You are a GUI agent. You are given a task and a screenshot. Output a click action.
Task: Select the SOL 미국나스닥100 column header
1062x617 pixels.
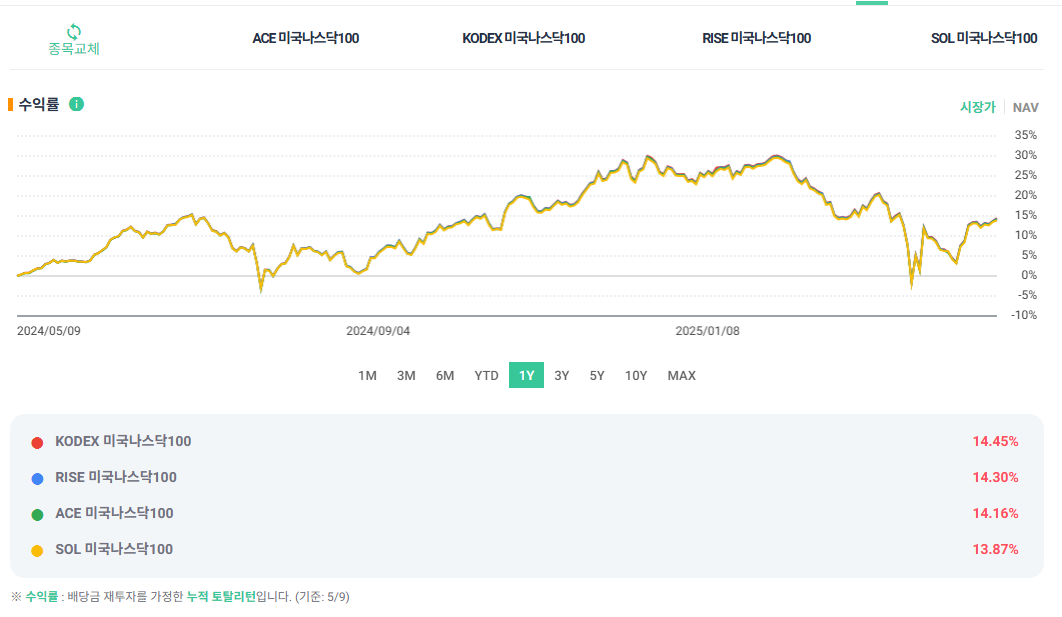click(984, 39)
